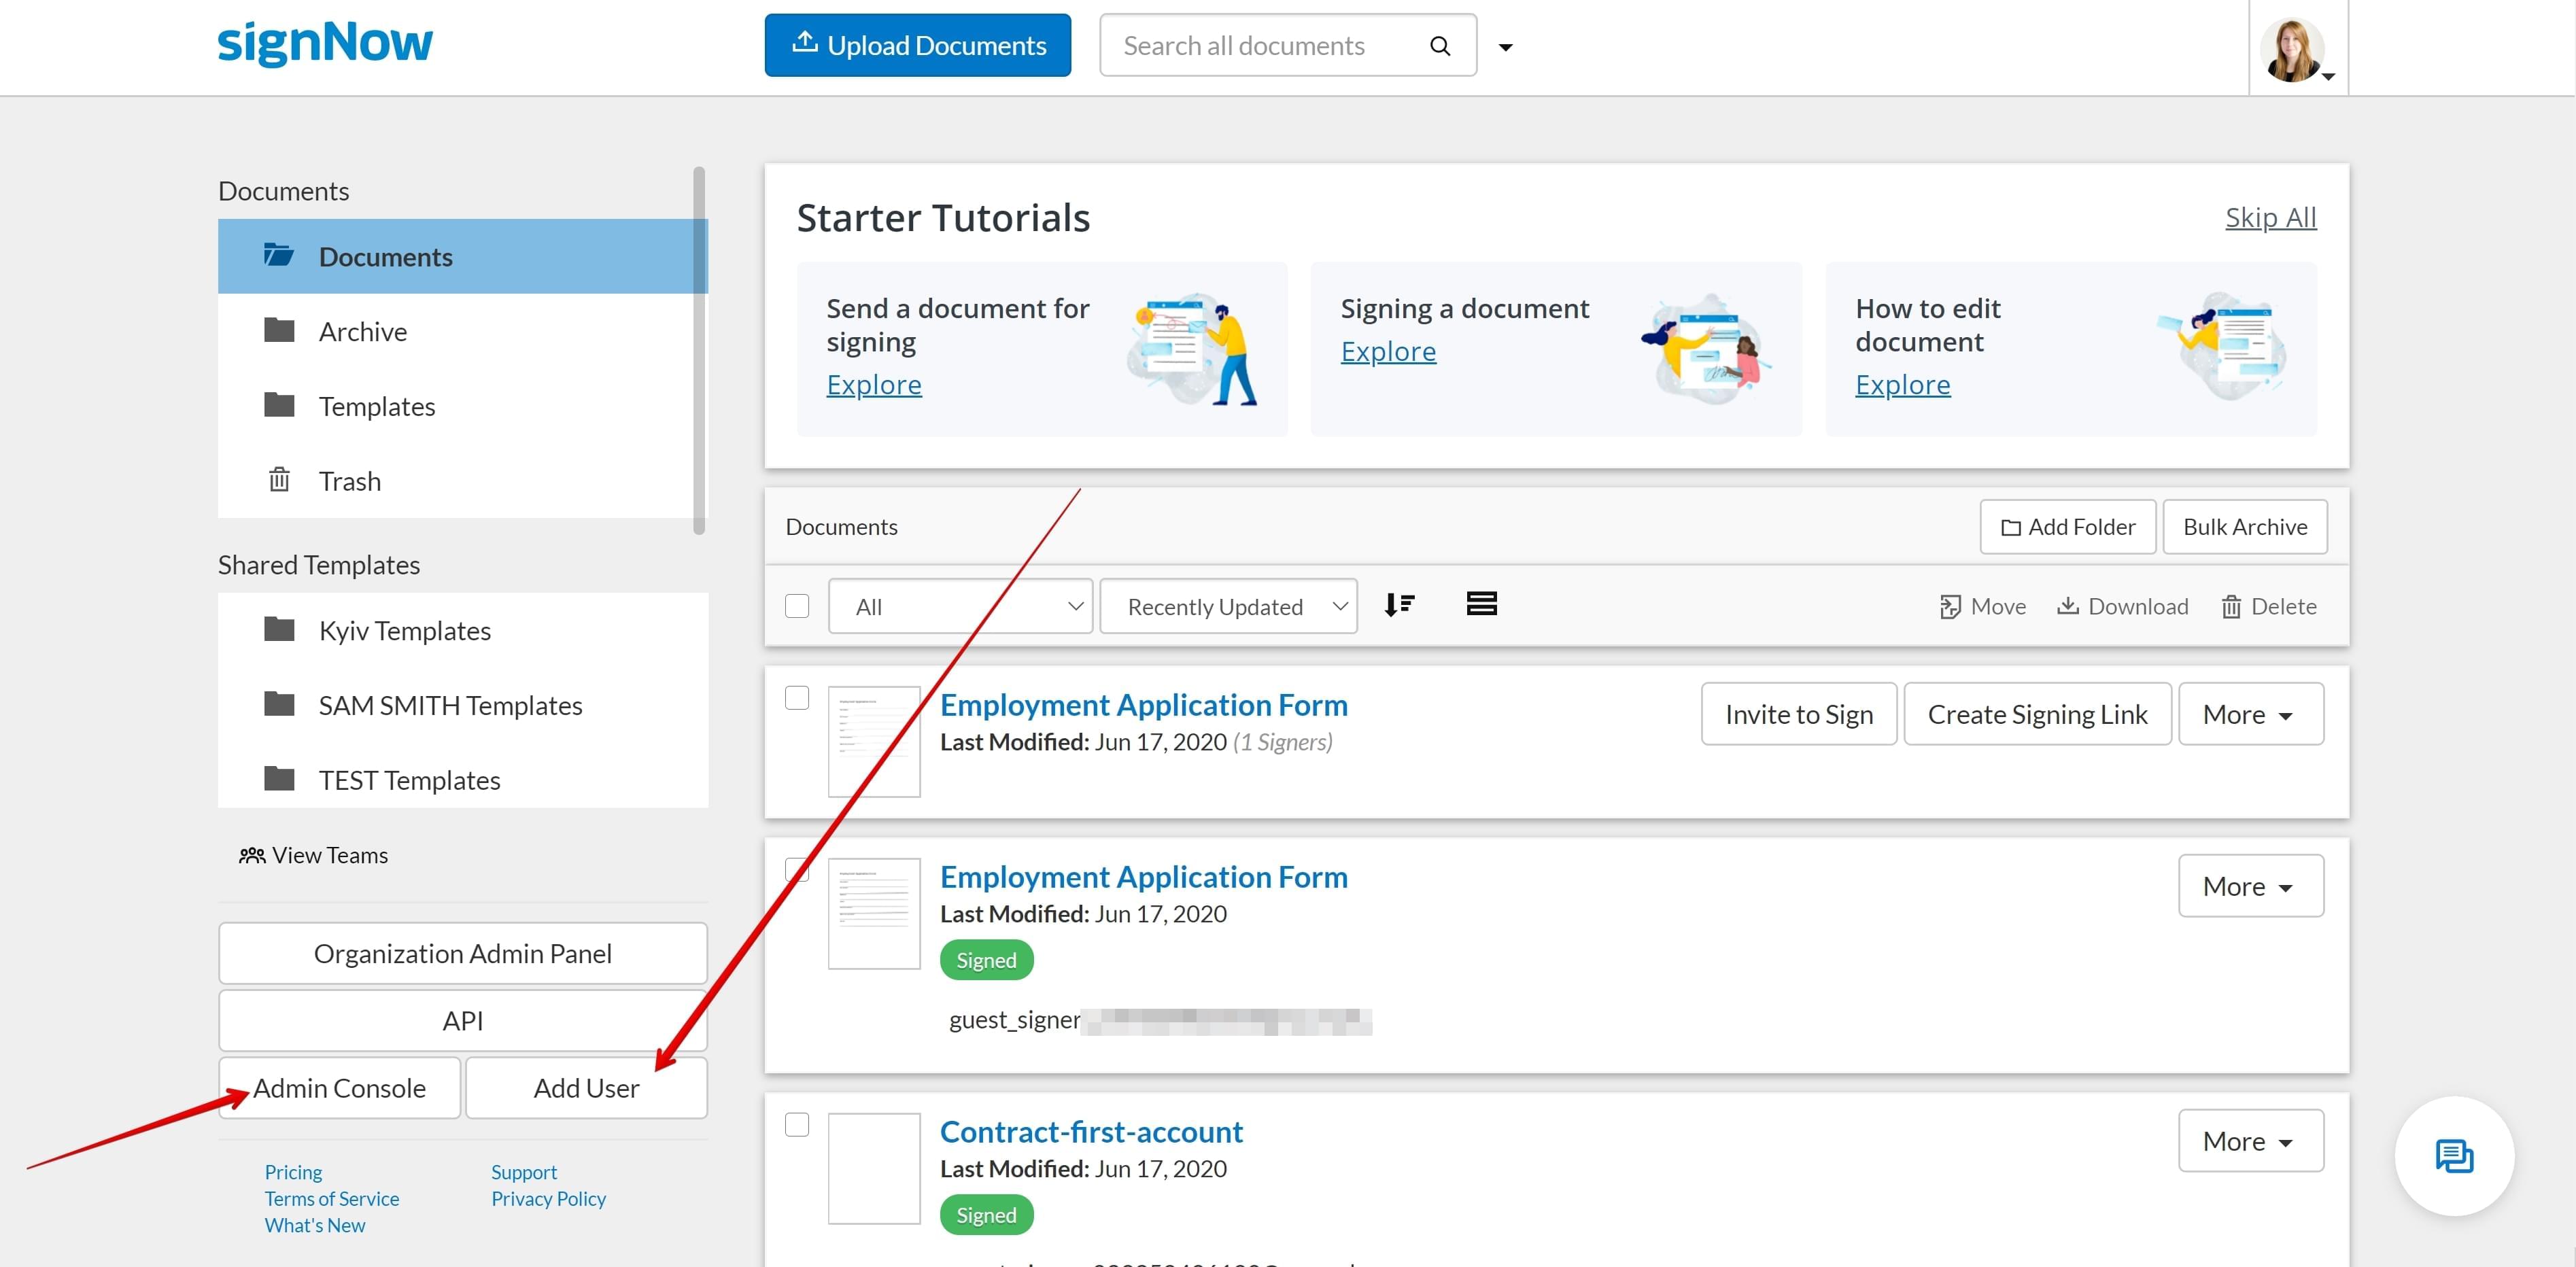Tick the signed Employment Application Form checkbox
The width and height of the screenshot is (2576, 1267).
797,870
